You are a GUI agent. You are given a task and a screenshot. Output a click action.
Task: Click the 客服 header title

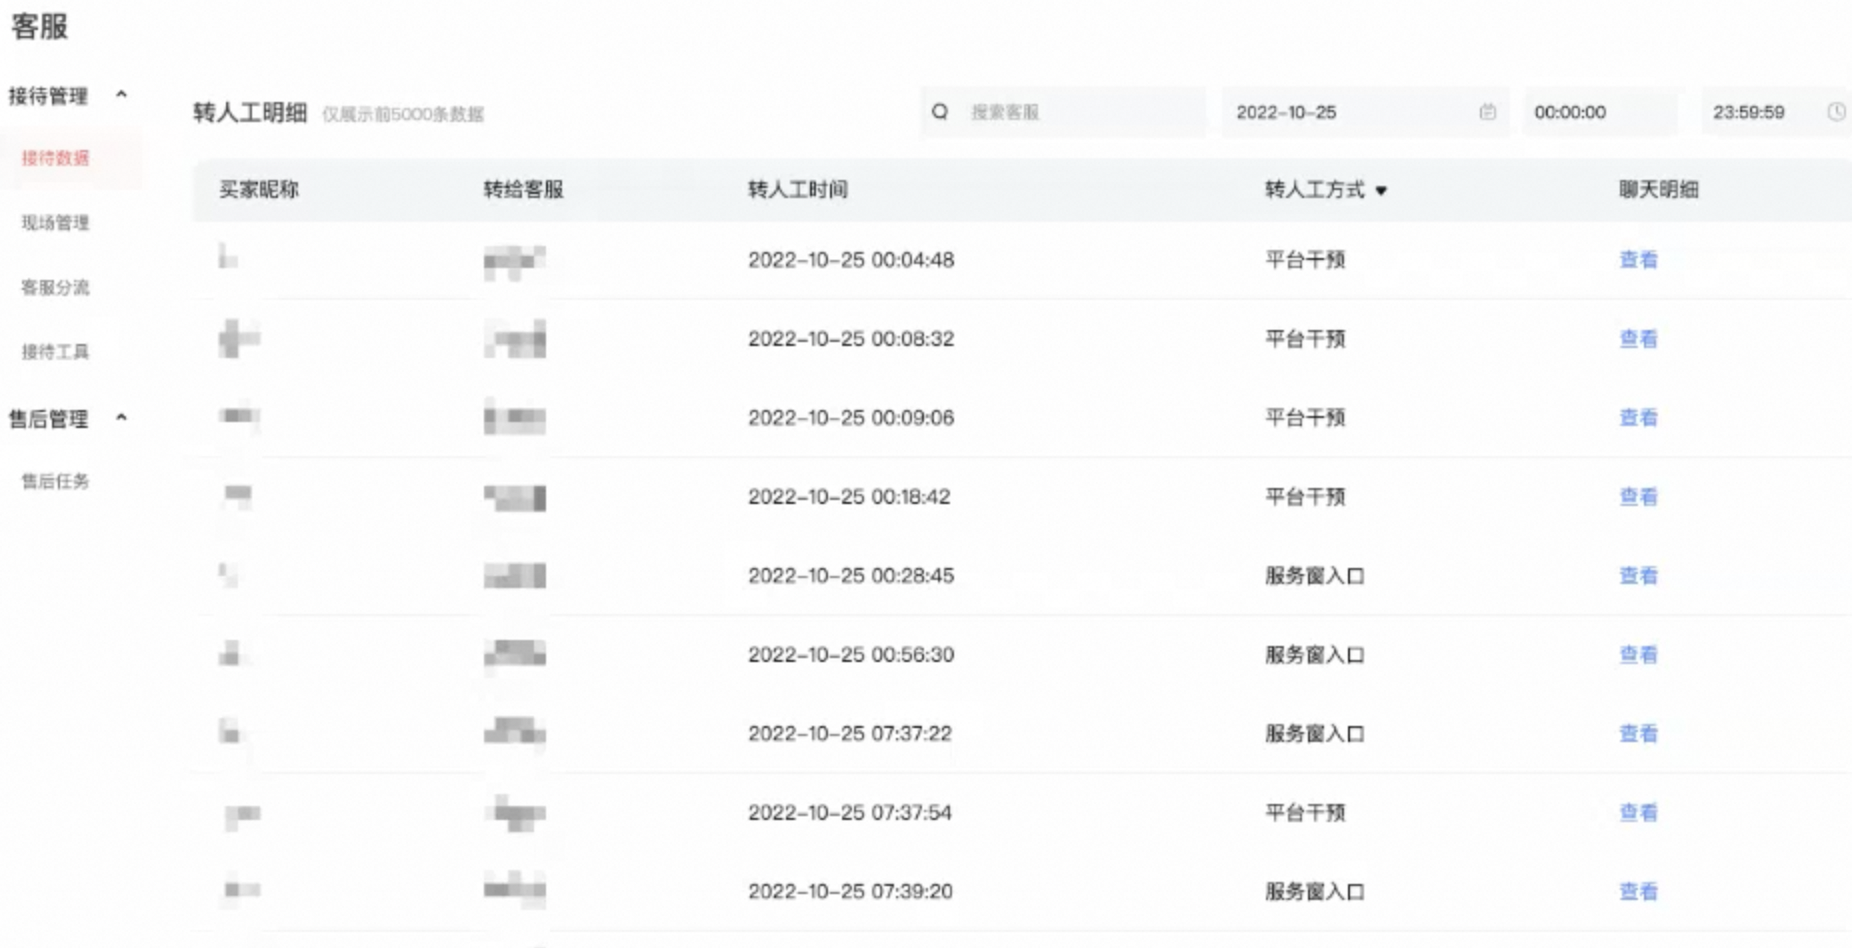(x=39, y=27)
